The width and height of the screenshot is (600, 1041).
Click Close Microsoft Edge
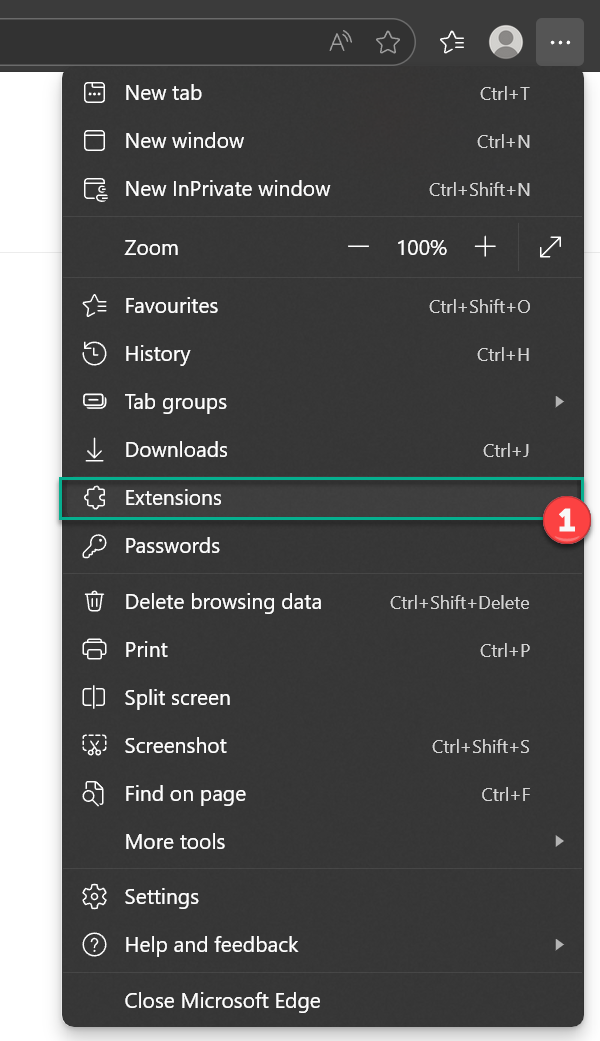[x=221, y=1000]
